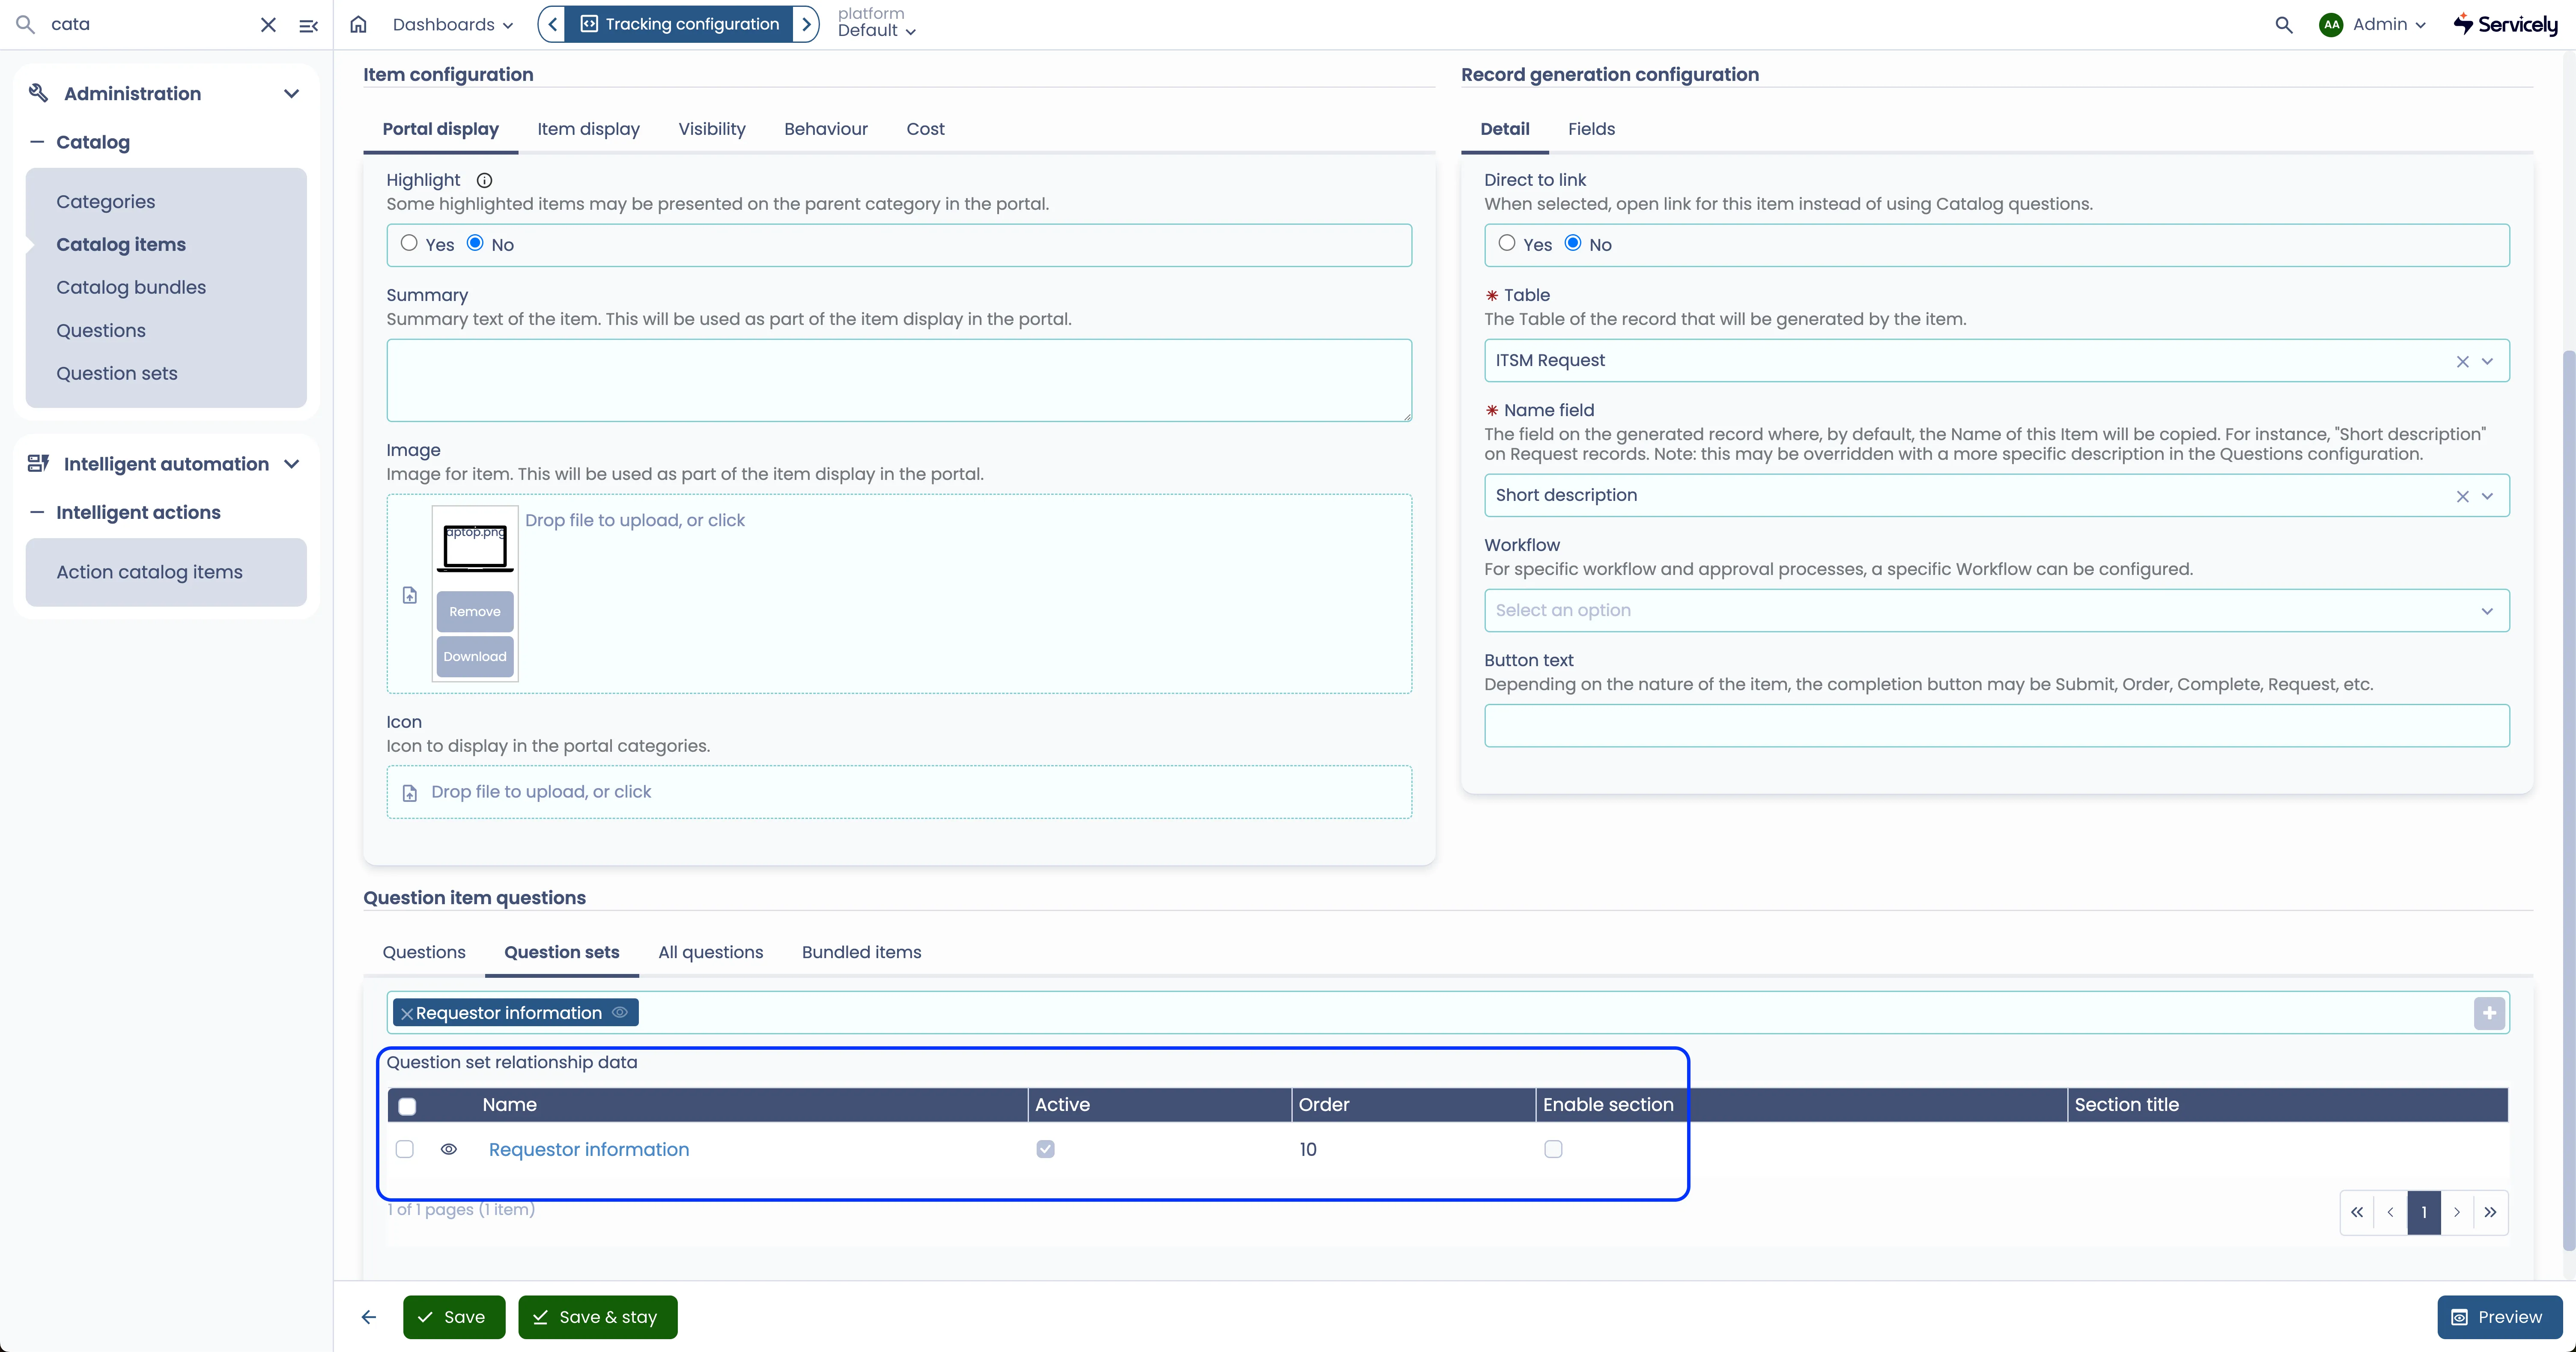Click the Administration wrench icon
This screenshot has width=2576, height=1352.
point(39,93)
